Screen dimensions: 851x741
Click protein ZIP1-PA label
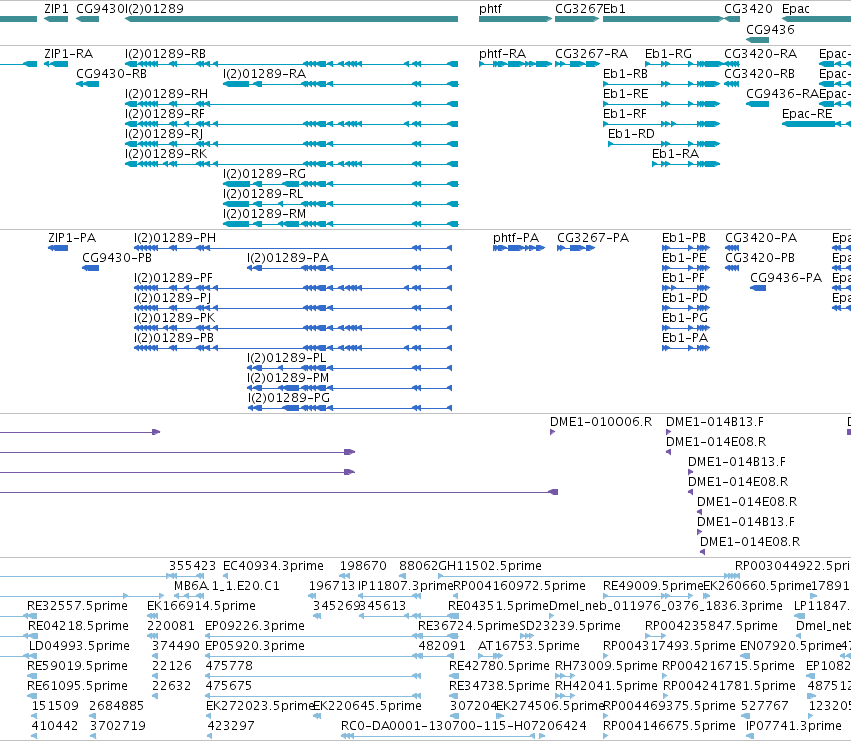point(72,238)
